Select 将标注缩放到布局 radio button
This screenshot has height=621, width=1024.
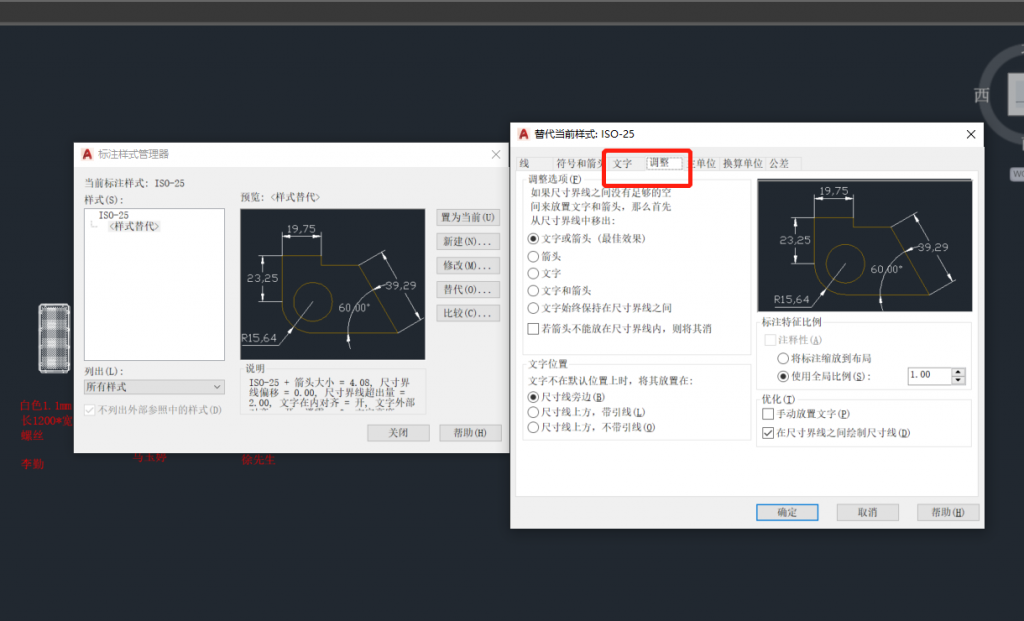[783, 358]
